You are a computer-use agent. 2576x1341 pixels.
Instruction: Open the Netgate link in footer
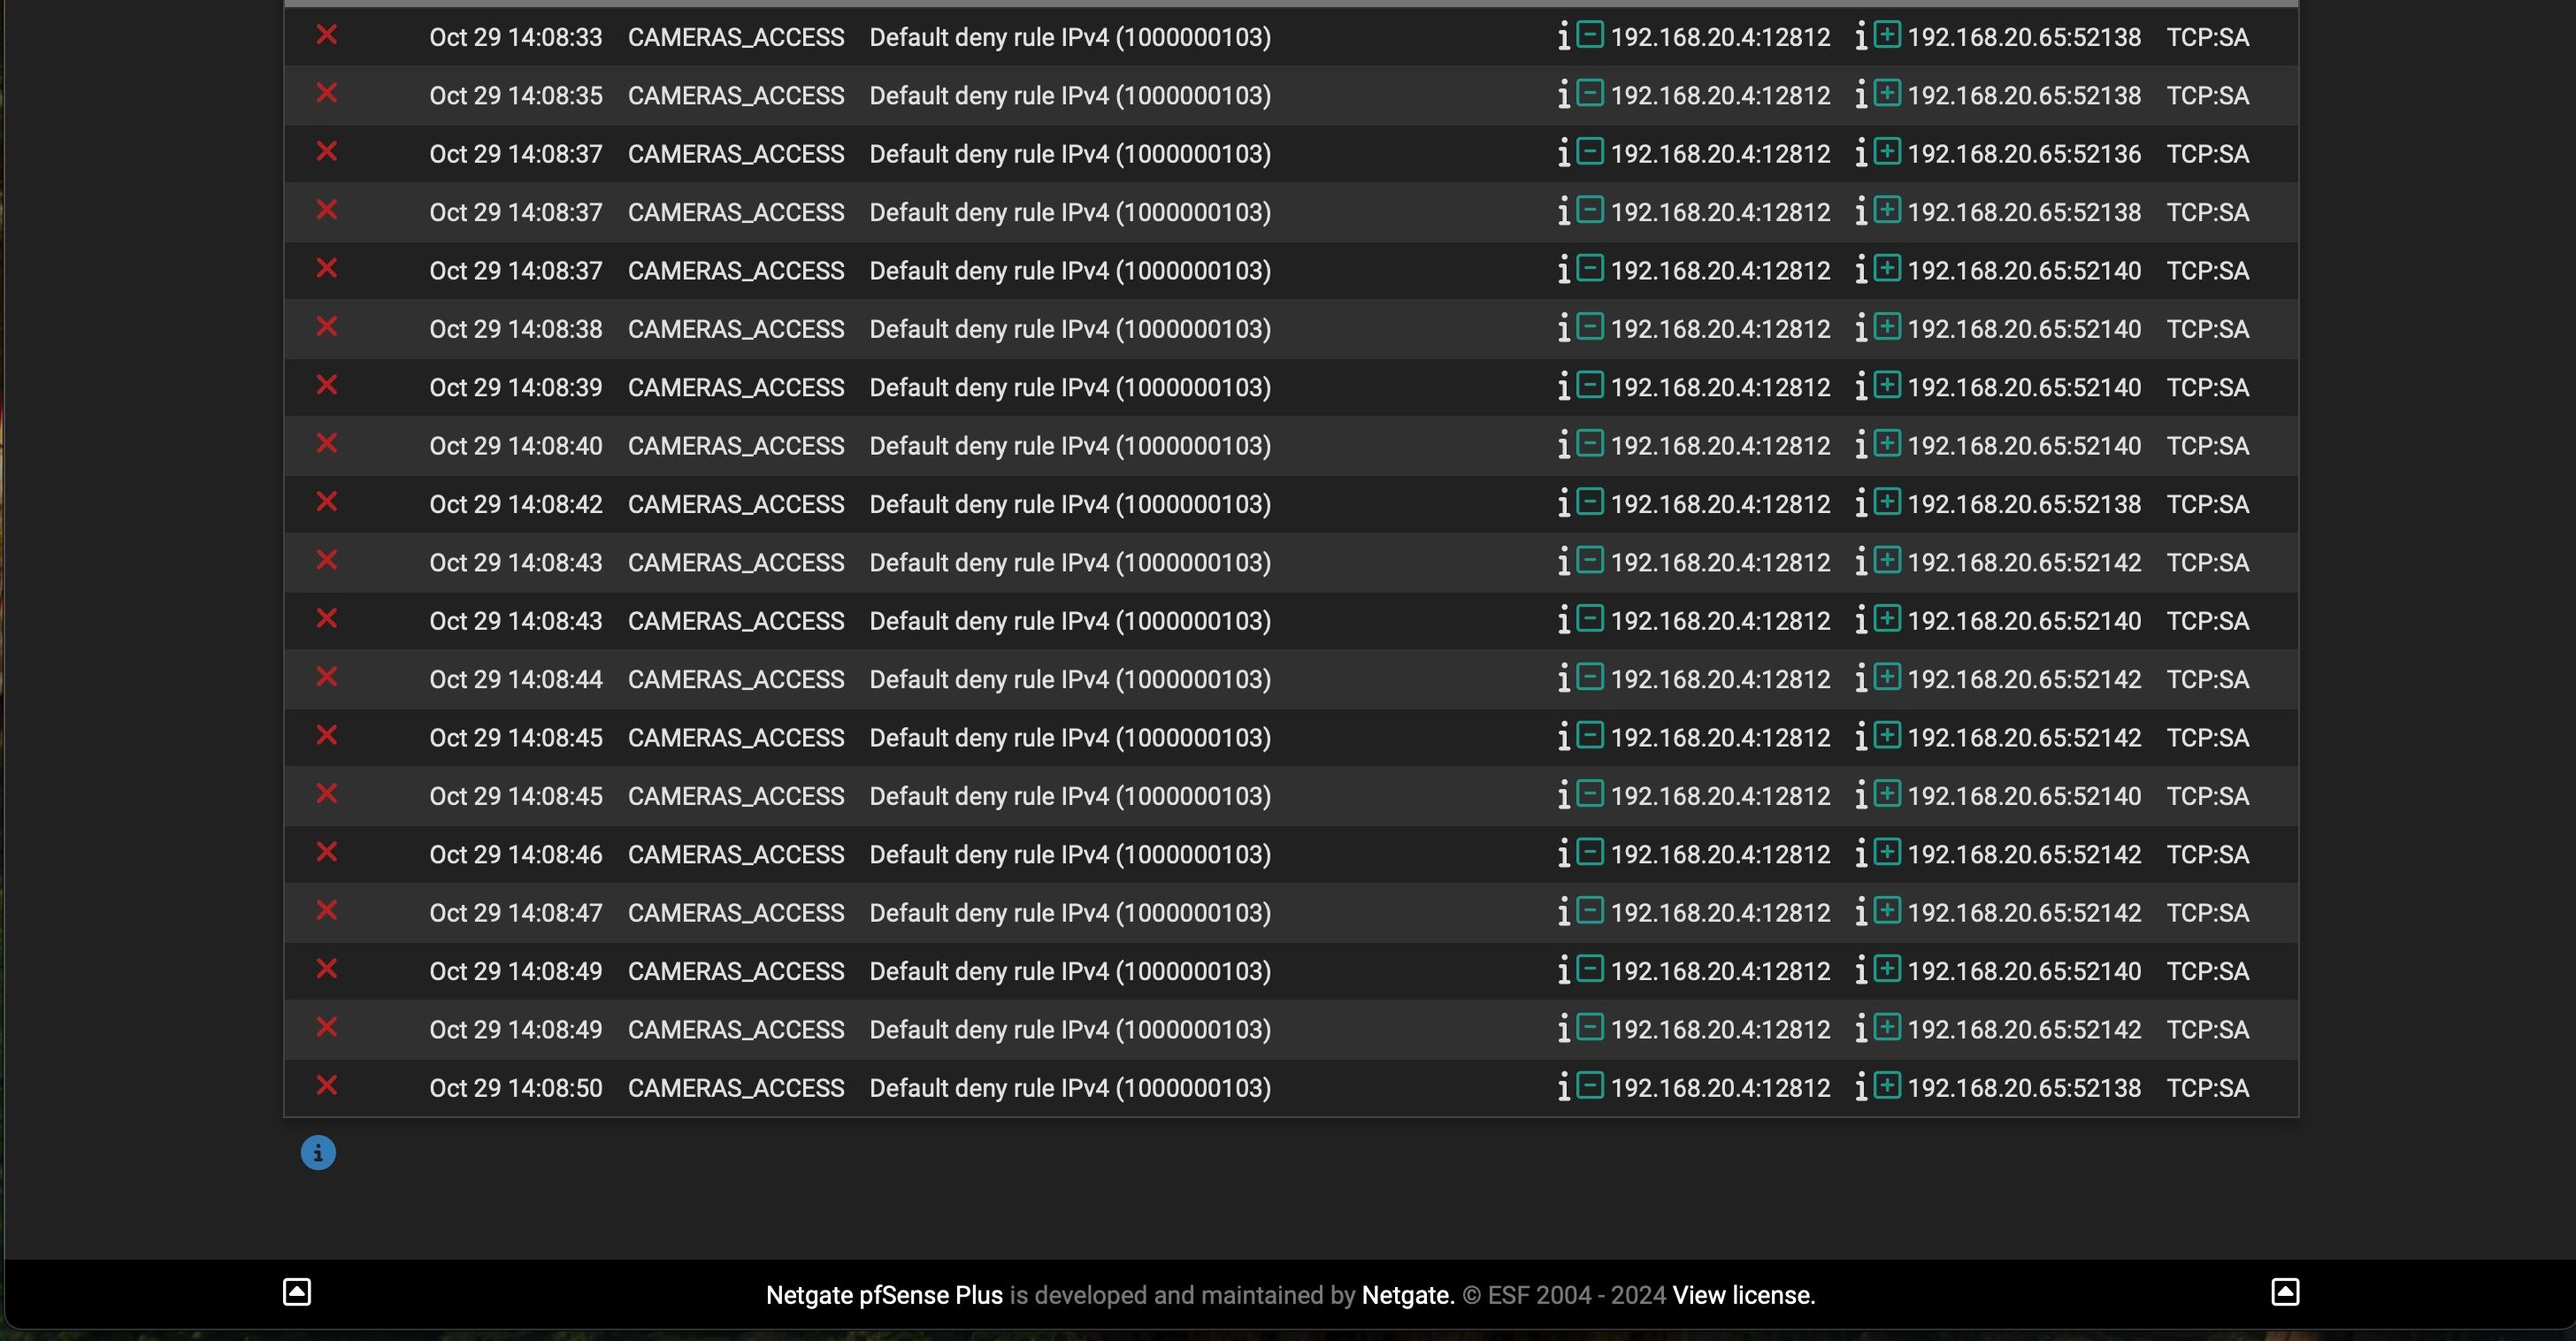1407,1296
